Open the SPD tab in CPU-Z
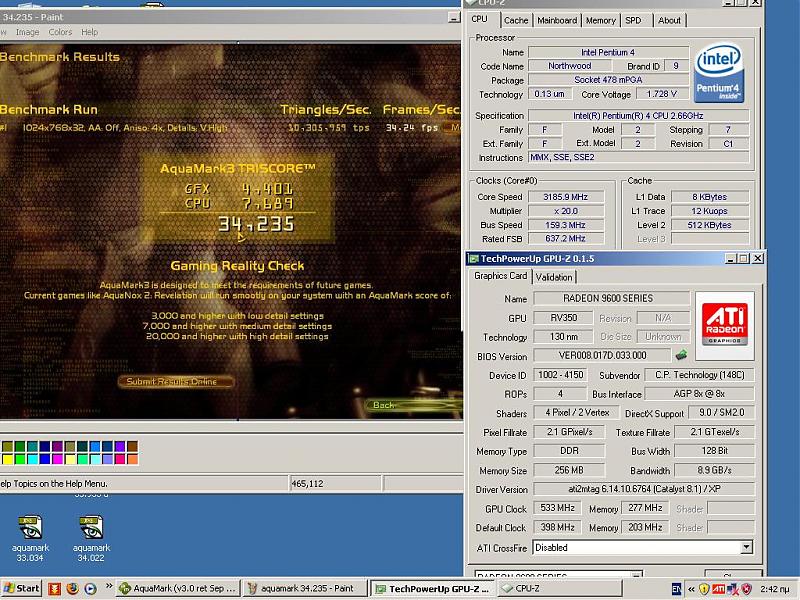800x600 pixels. click(633, 20)
